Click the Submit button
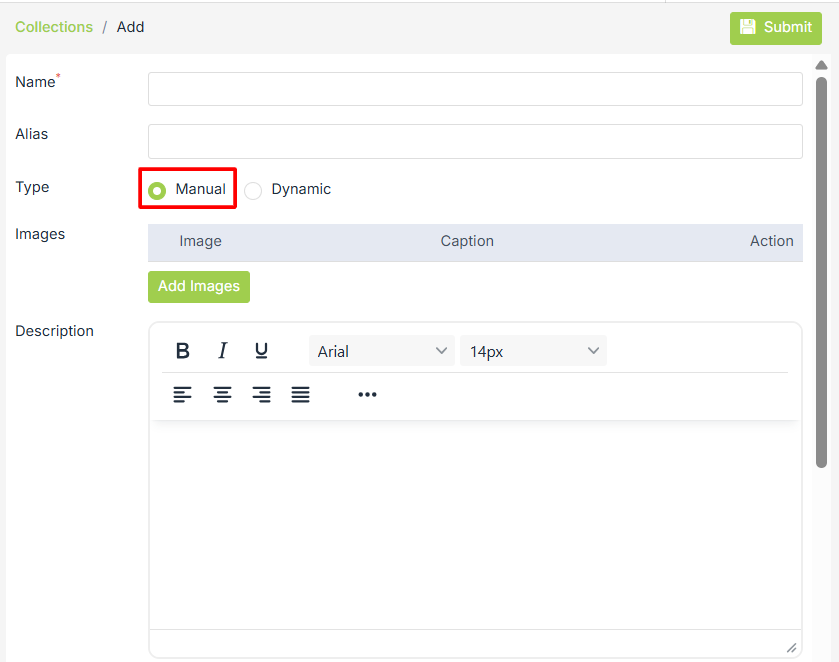Screen dimensions: 839x662 (775, 28)
